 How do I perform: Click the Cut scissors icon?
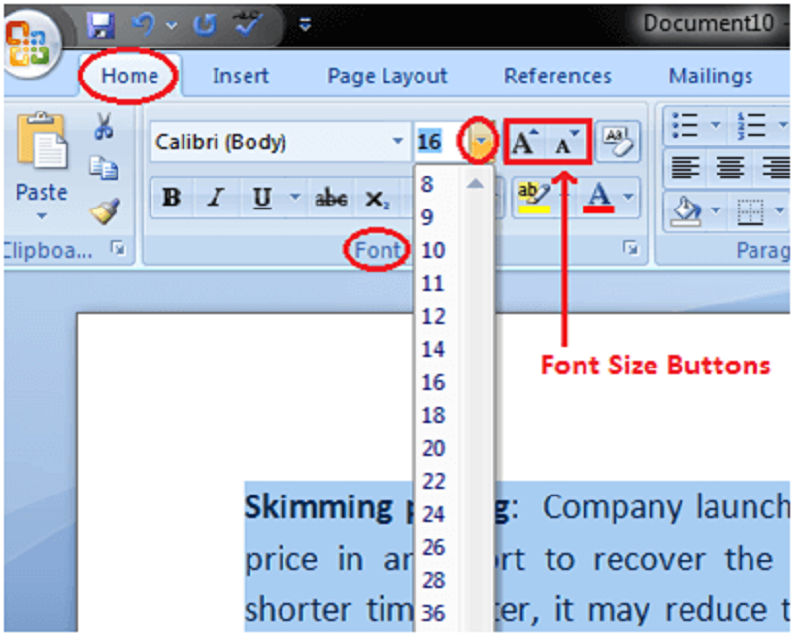click(103, 126)
